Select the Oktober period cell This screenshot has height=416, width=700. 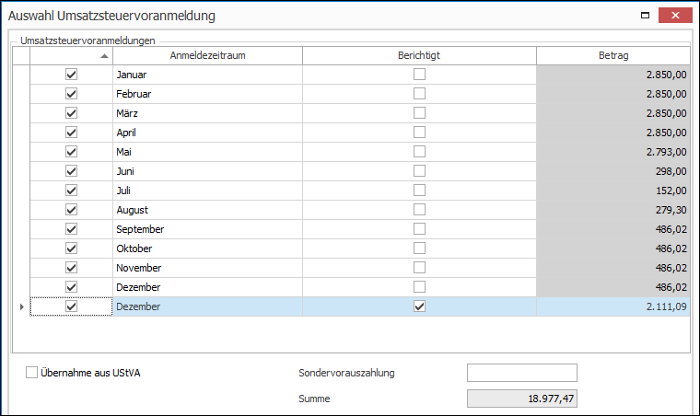208,249
